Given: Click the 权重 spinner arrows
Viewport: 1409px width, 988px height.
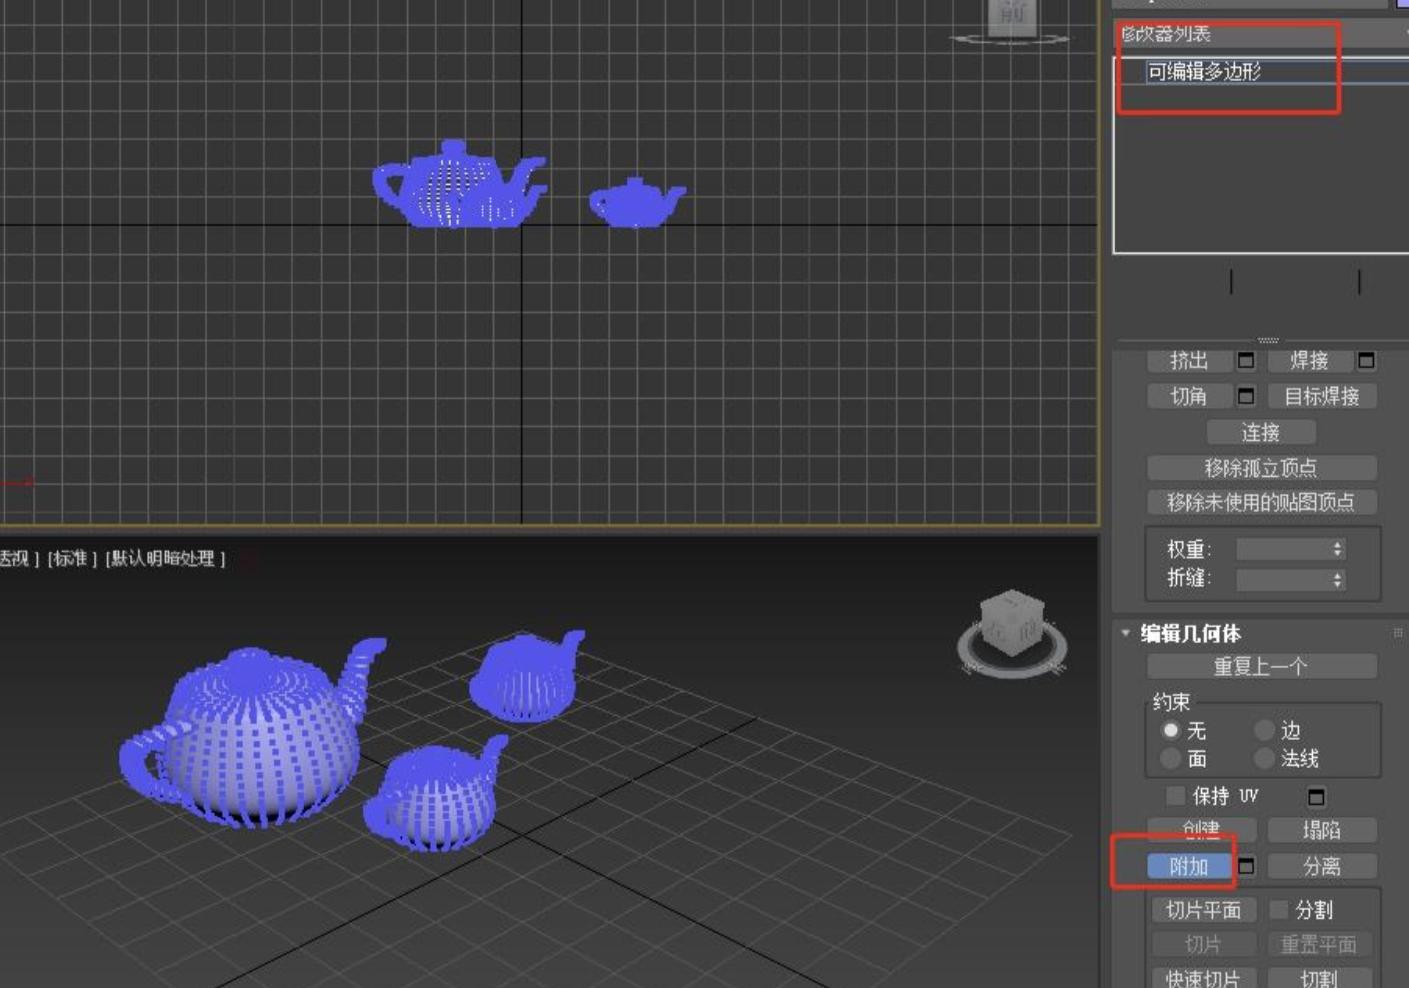Looking at the screenshot, I should (x=1337, y=549).
